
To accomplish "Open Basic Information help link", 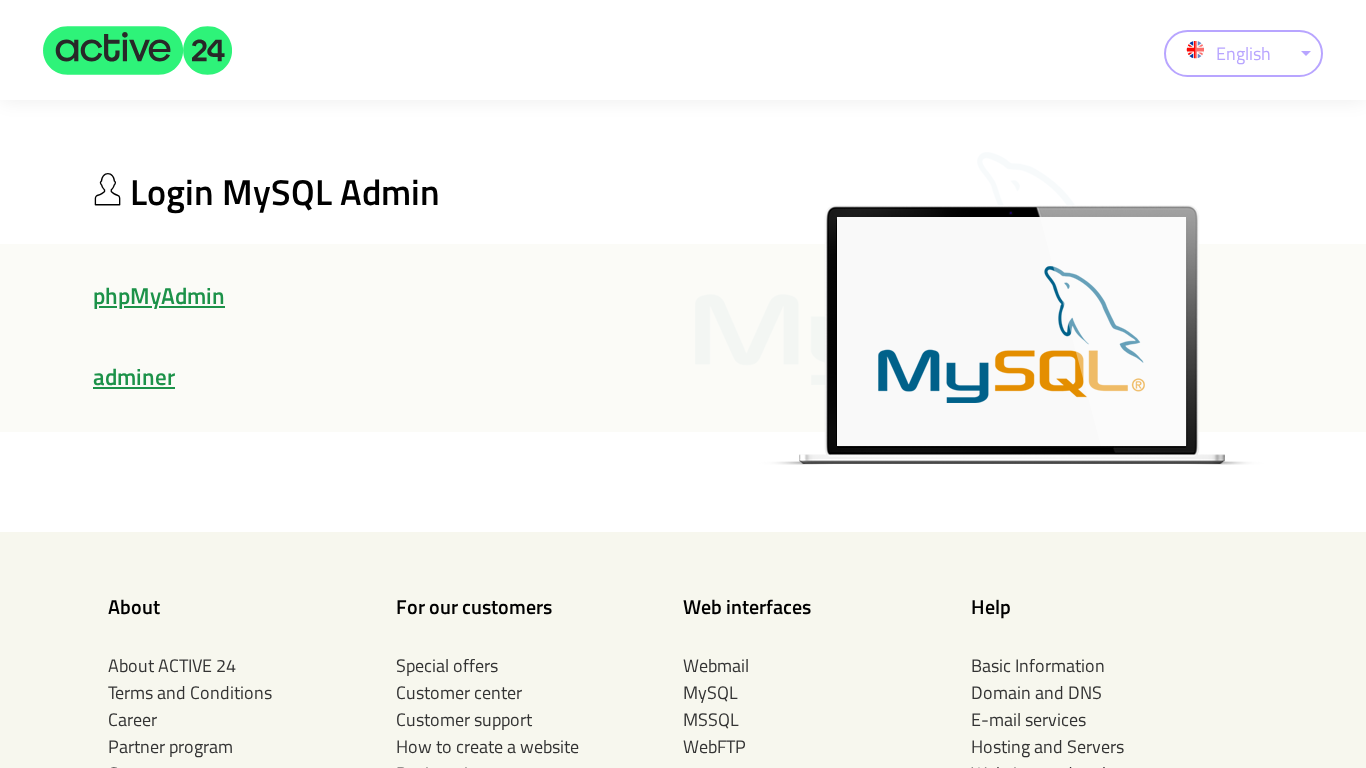I will point(1038,666).
